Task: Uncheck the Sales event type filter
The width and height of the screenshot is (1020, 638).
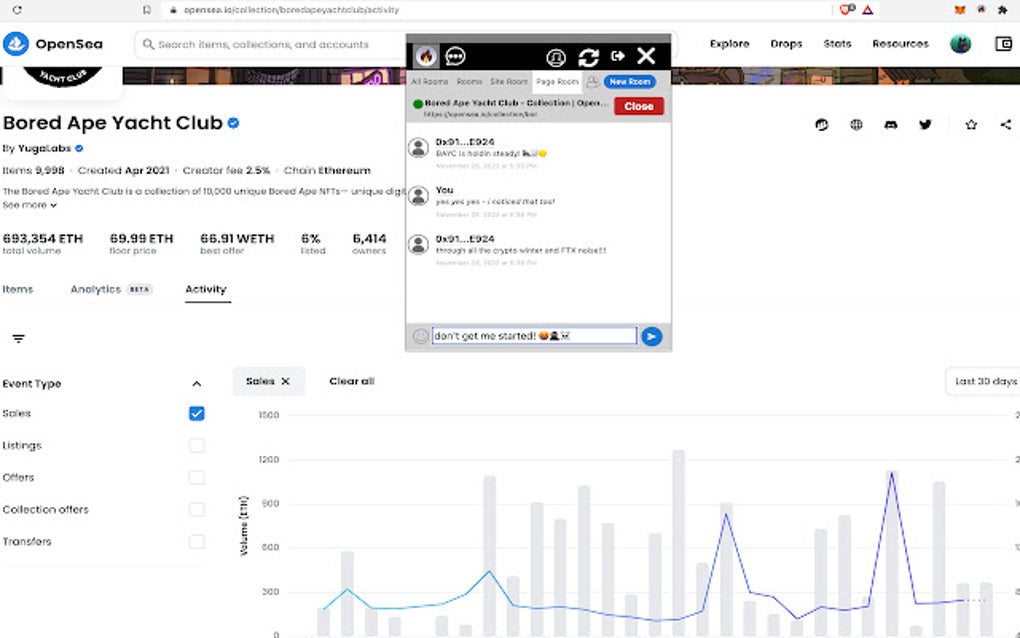Action: pos(196,413)
